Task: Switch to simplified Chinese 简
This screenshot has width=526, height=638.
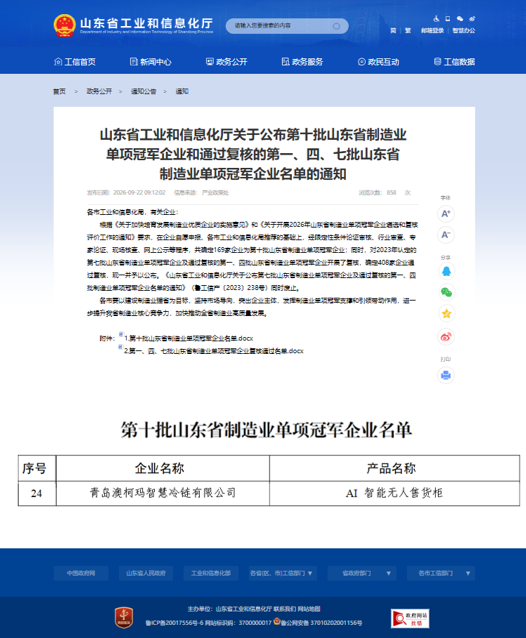Action: coord(393,31)
